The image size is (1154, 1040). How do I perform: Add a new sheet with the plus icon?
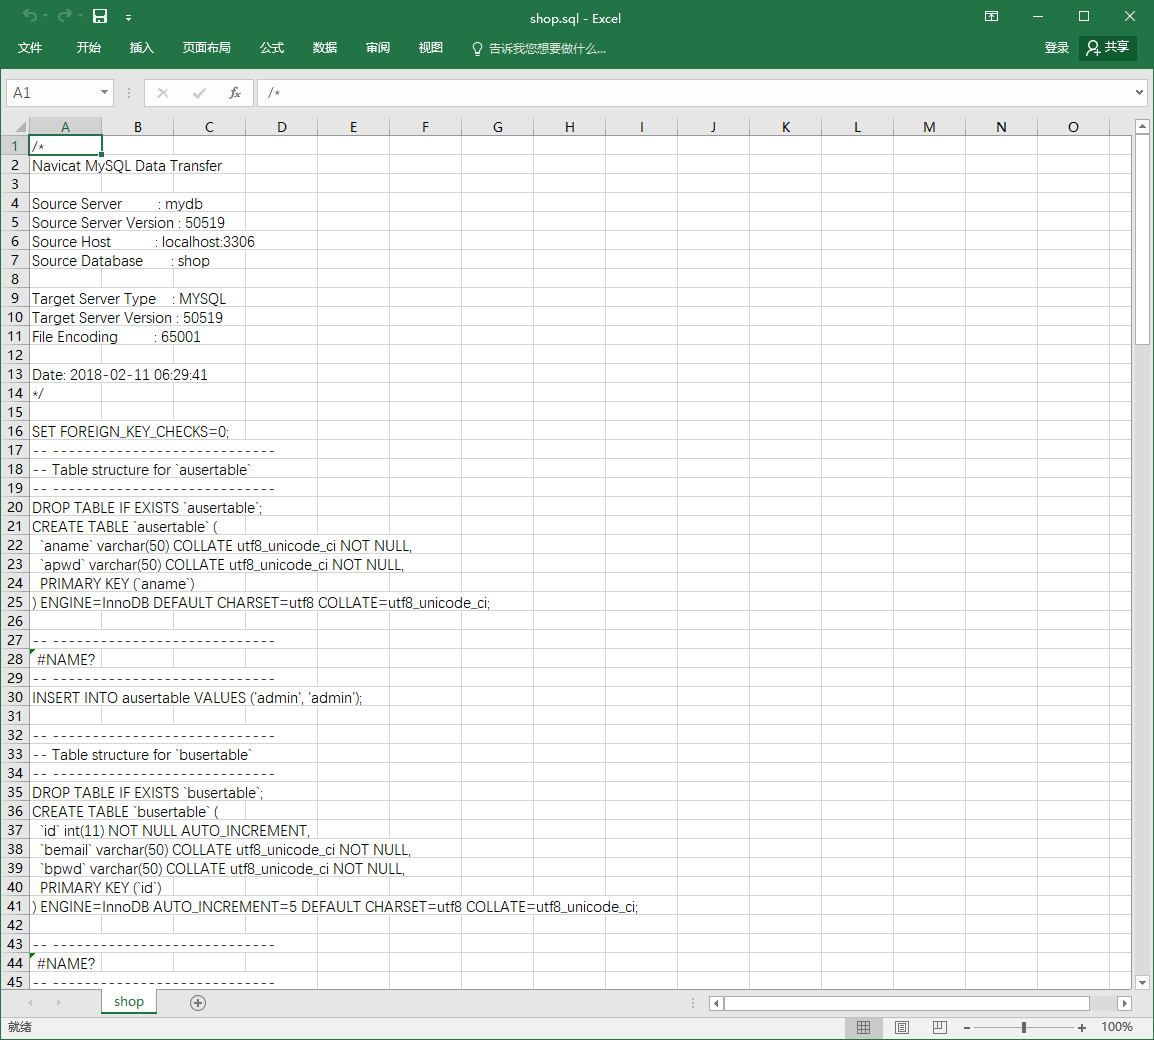point(198,1002)
